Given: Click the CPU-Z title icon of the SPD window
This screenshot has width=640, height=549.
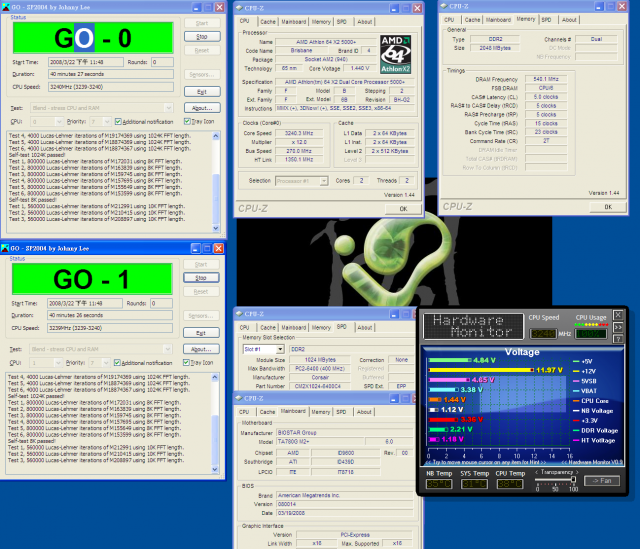Looking at the screenshot, I should click(240, 313).
